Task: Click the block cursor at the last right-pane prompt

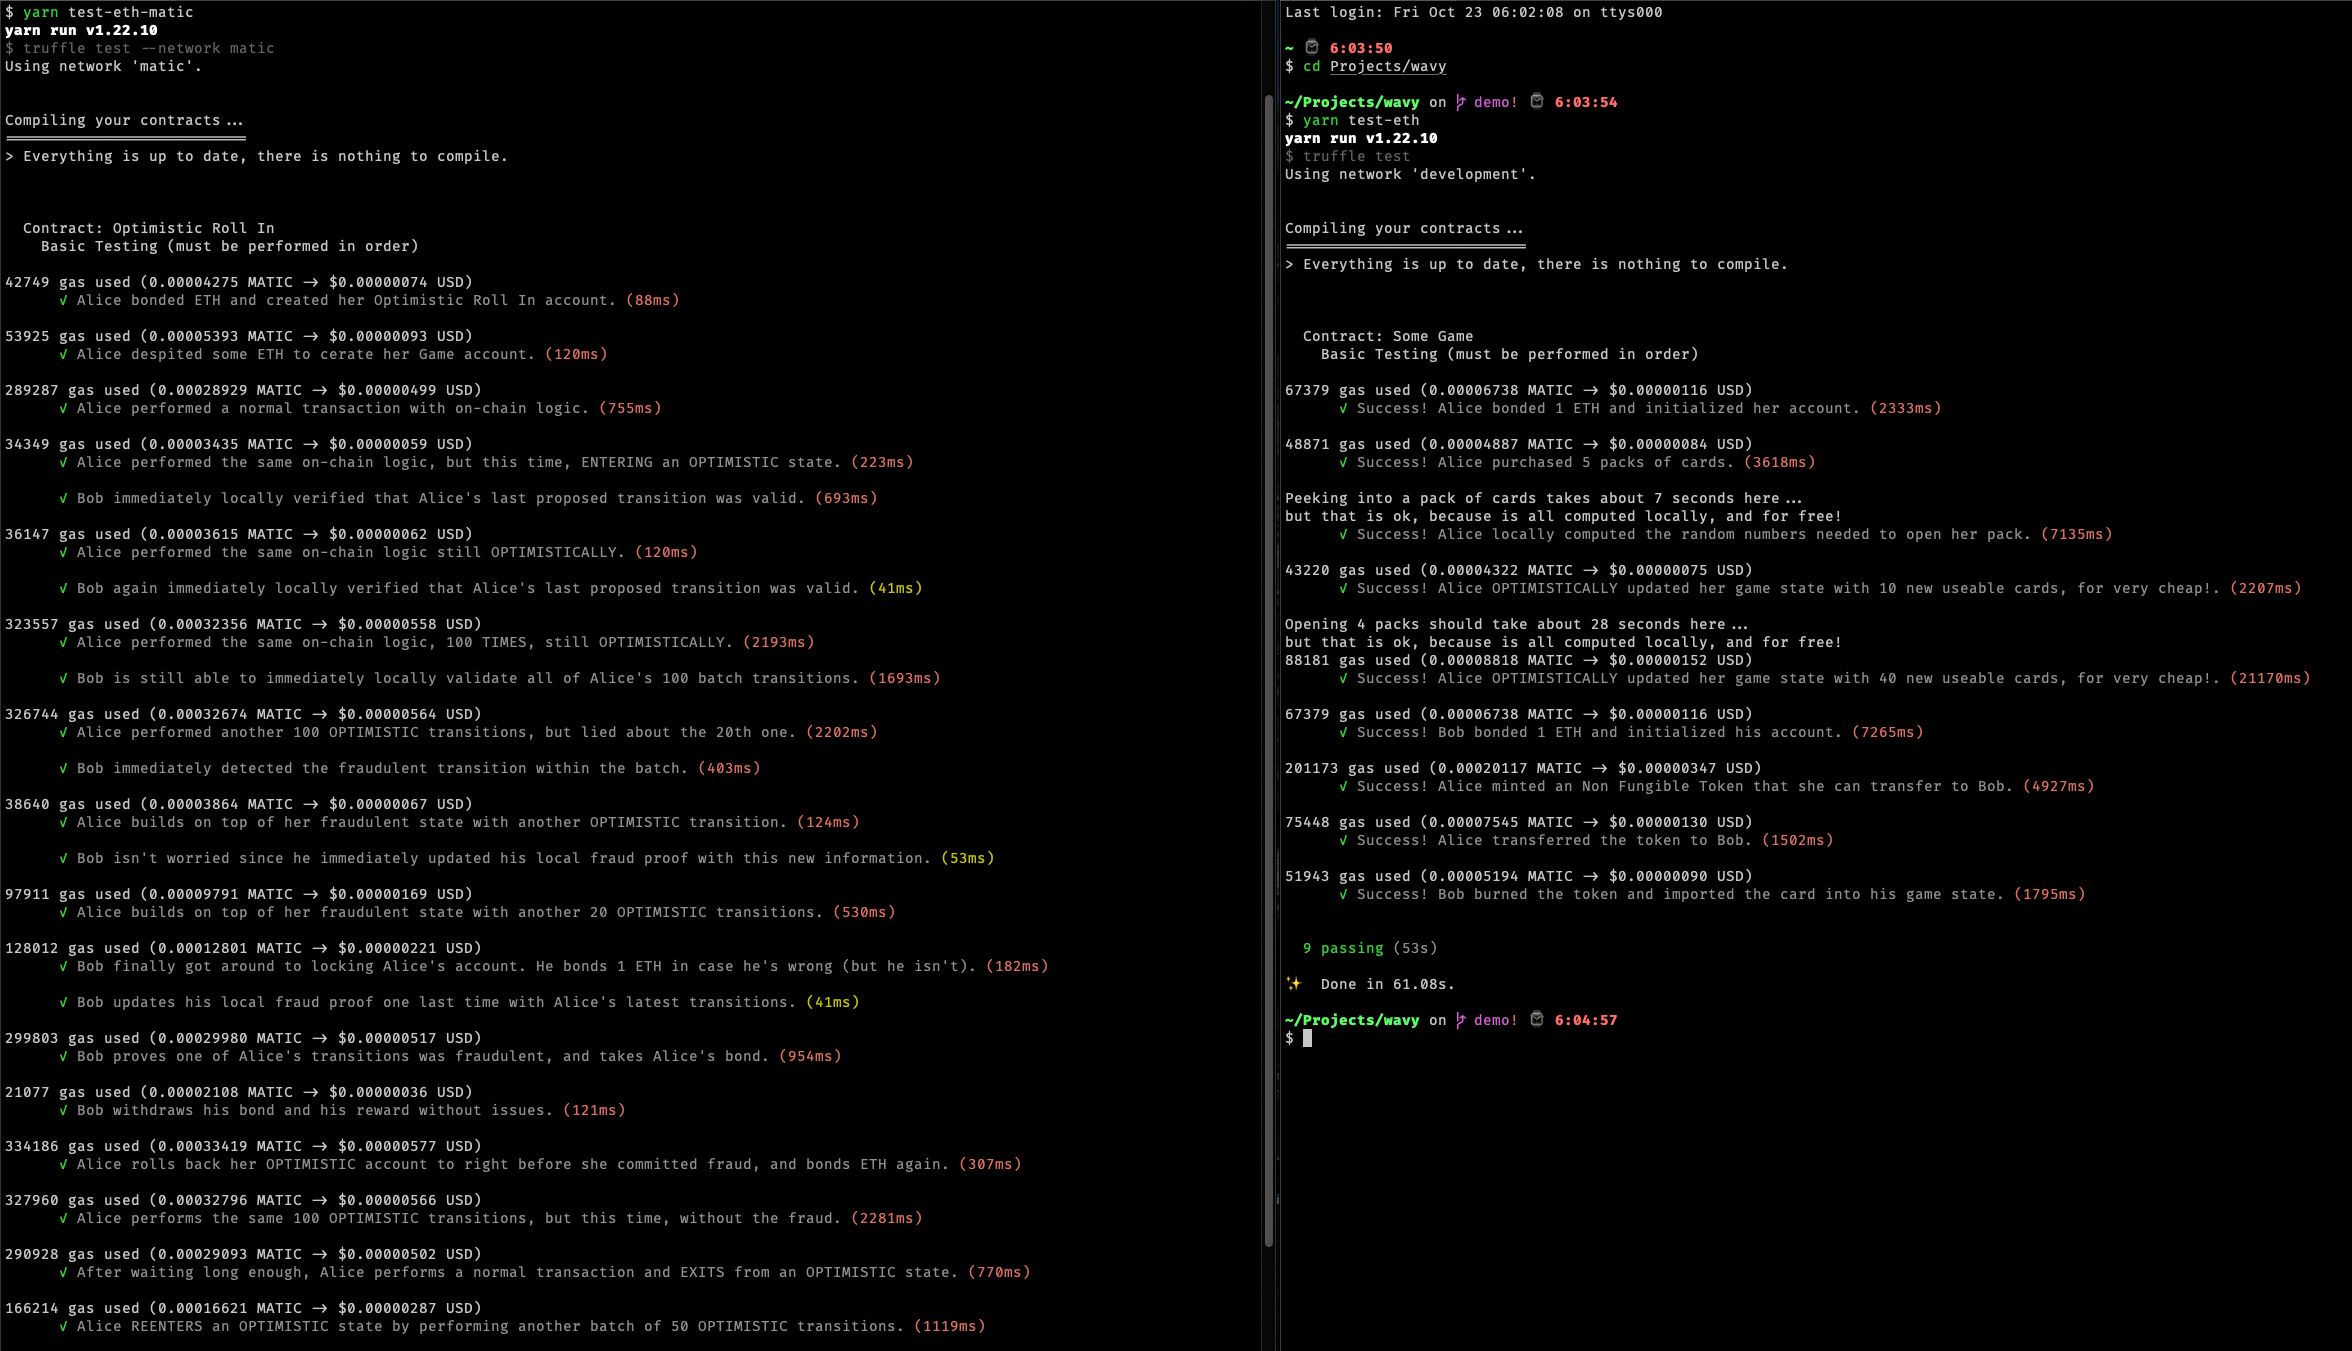Action: pos(1307,1038)
